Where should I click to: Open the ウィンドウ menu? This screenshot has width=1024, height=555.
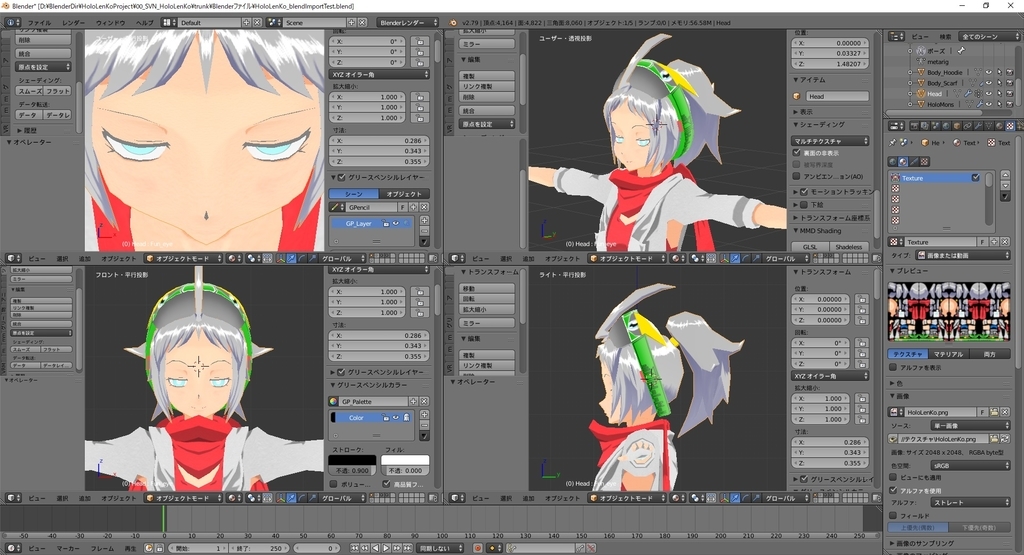coord(110,22)
